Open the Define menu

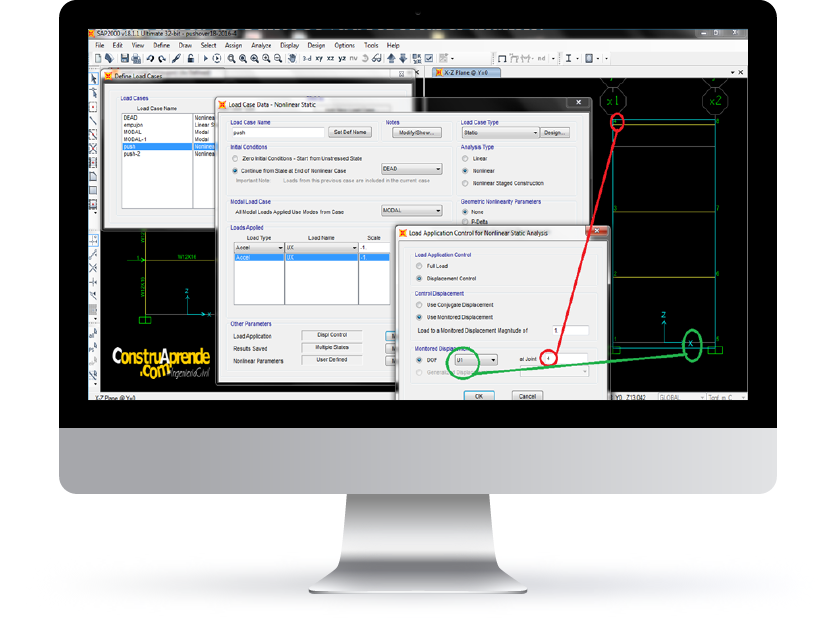162,45
